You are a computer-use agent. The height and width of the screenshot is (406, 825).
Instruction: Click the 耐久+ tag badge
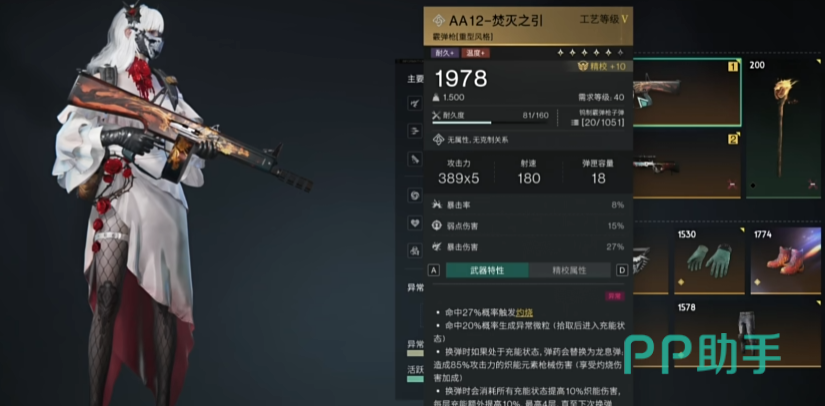445,53
